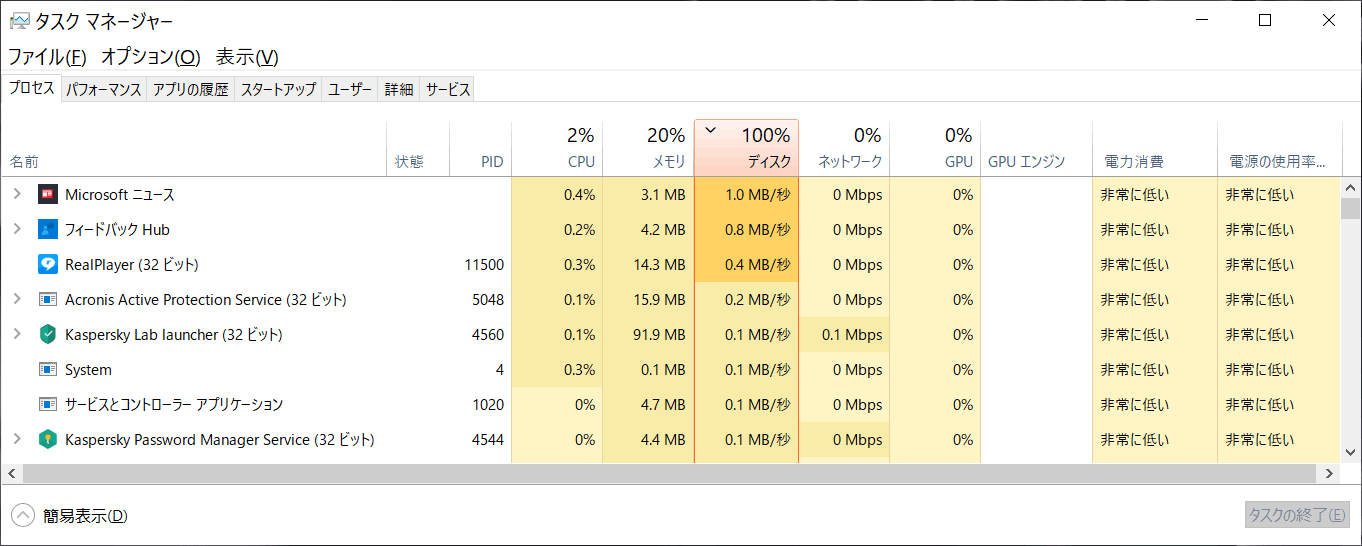This screenshot has width=1362, height=546.
Task: Expand the Microsoft ニュース process group
Action: (x=17, y=194)
